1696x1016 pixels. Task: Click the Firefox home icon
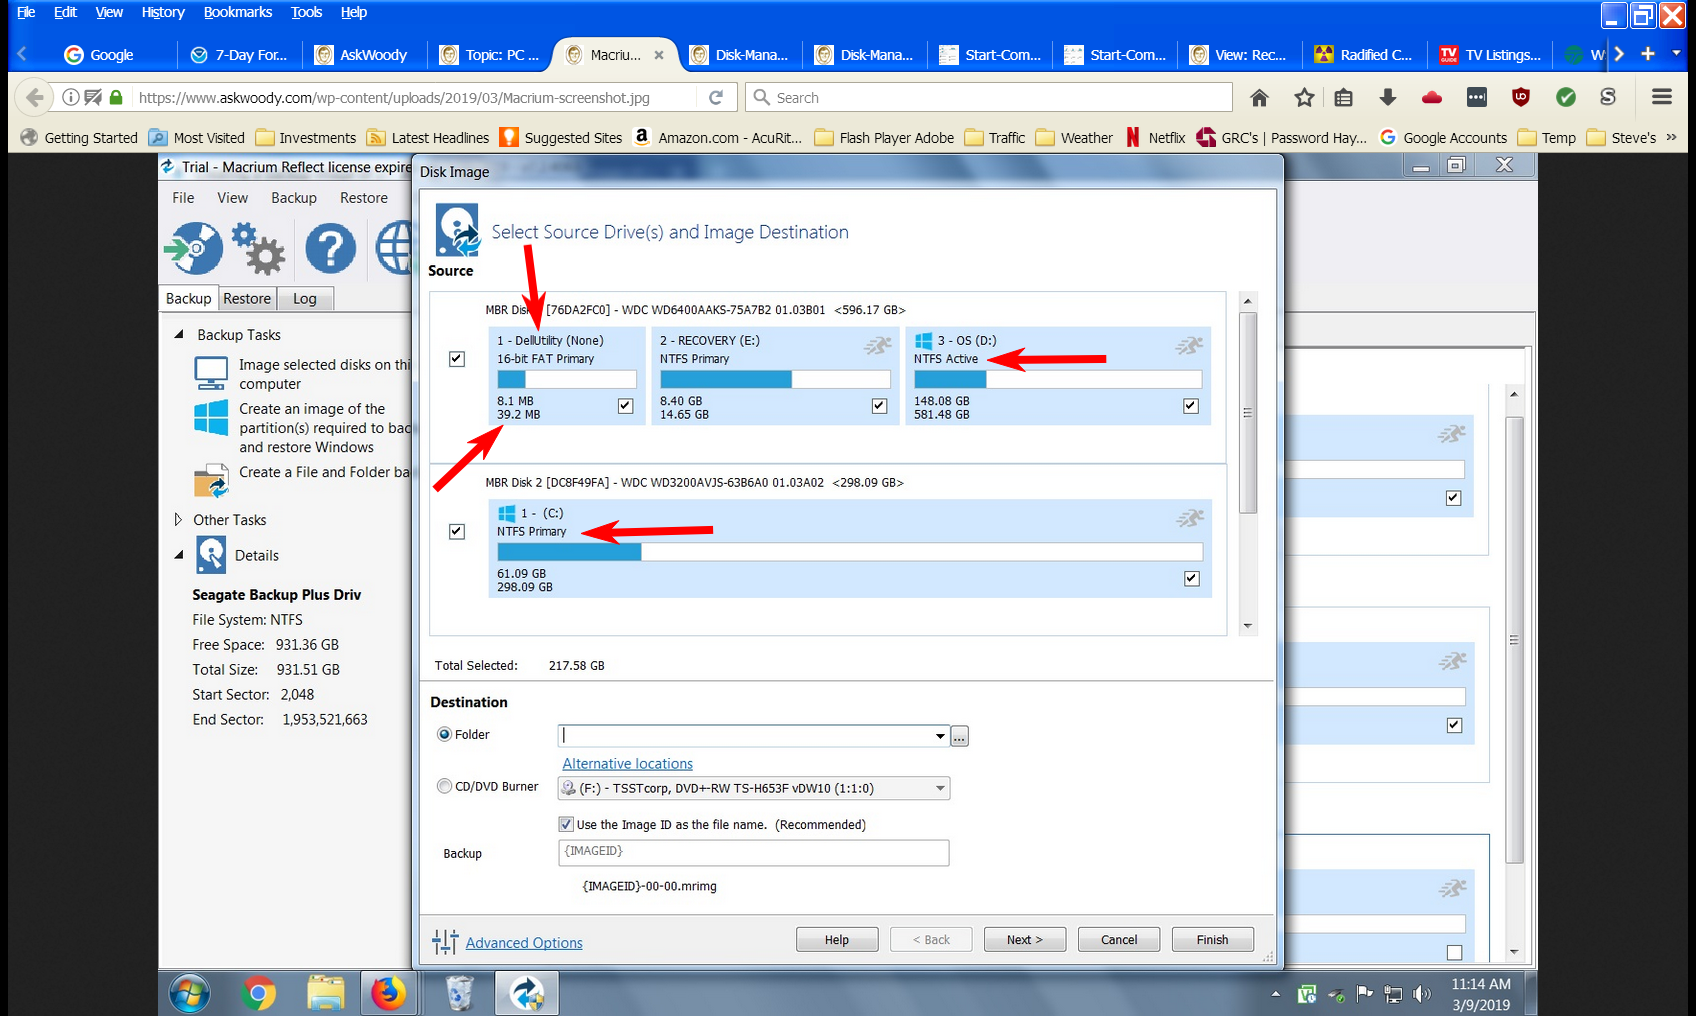tap(1259, 97)
